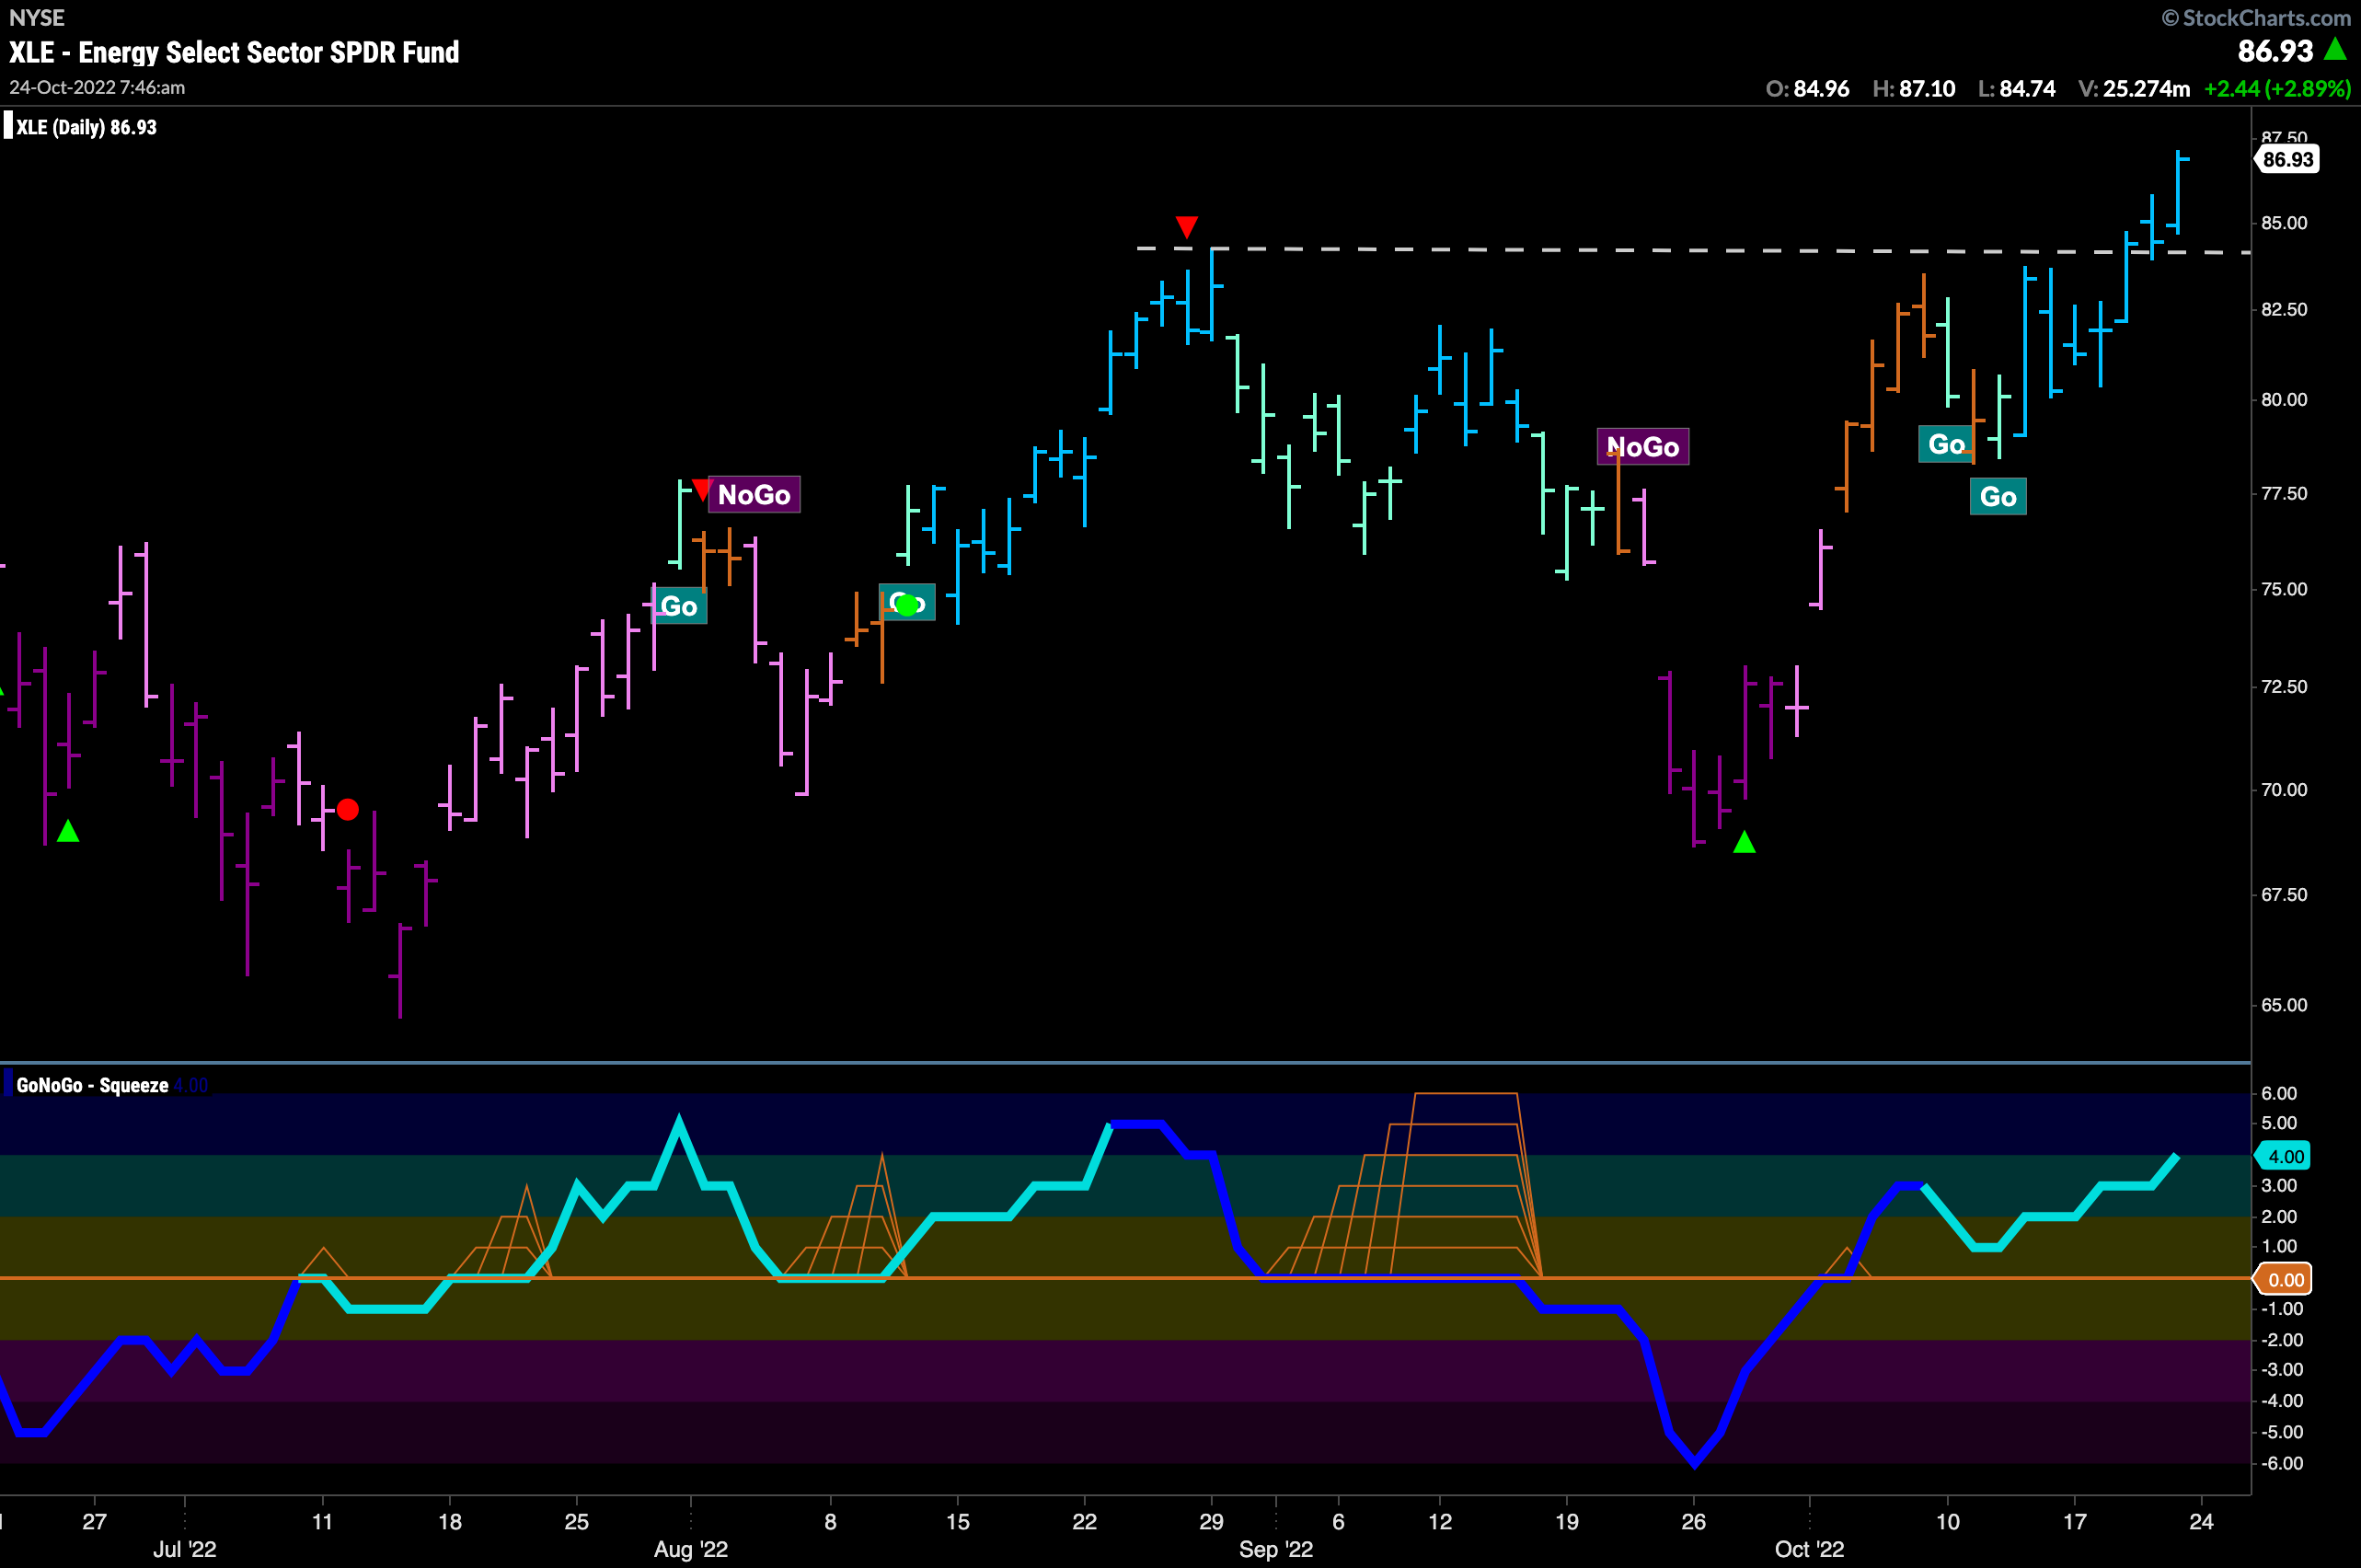Click the Aug '22 month label
The image size is (2361, 1568).
[x=691, y=1549]
